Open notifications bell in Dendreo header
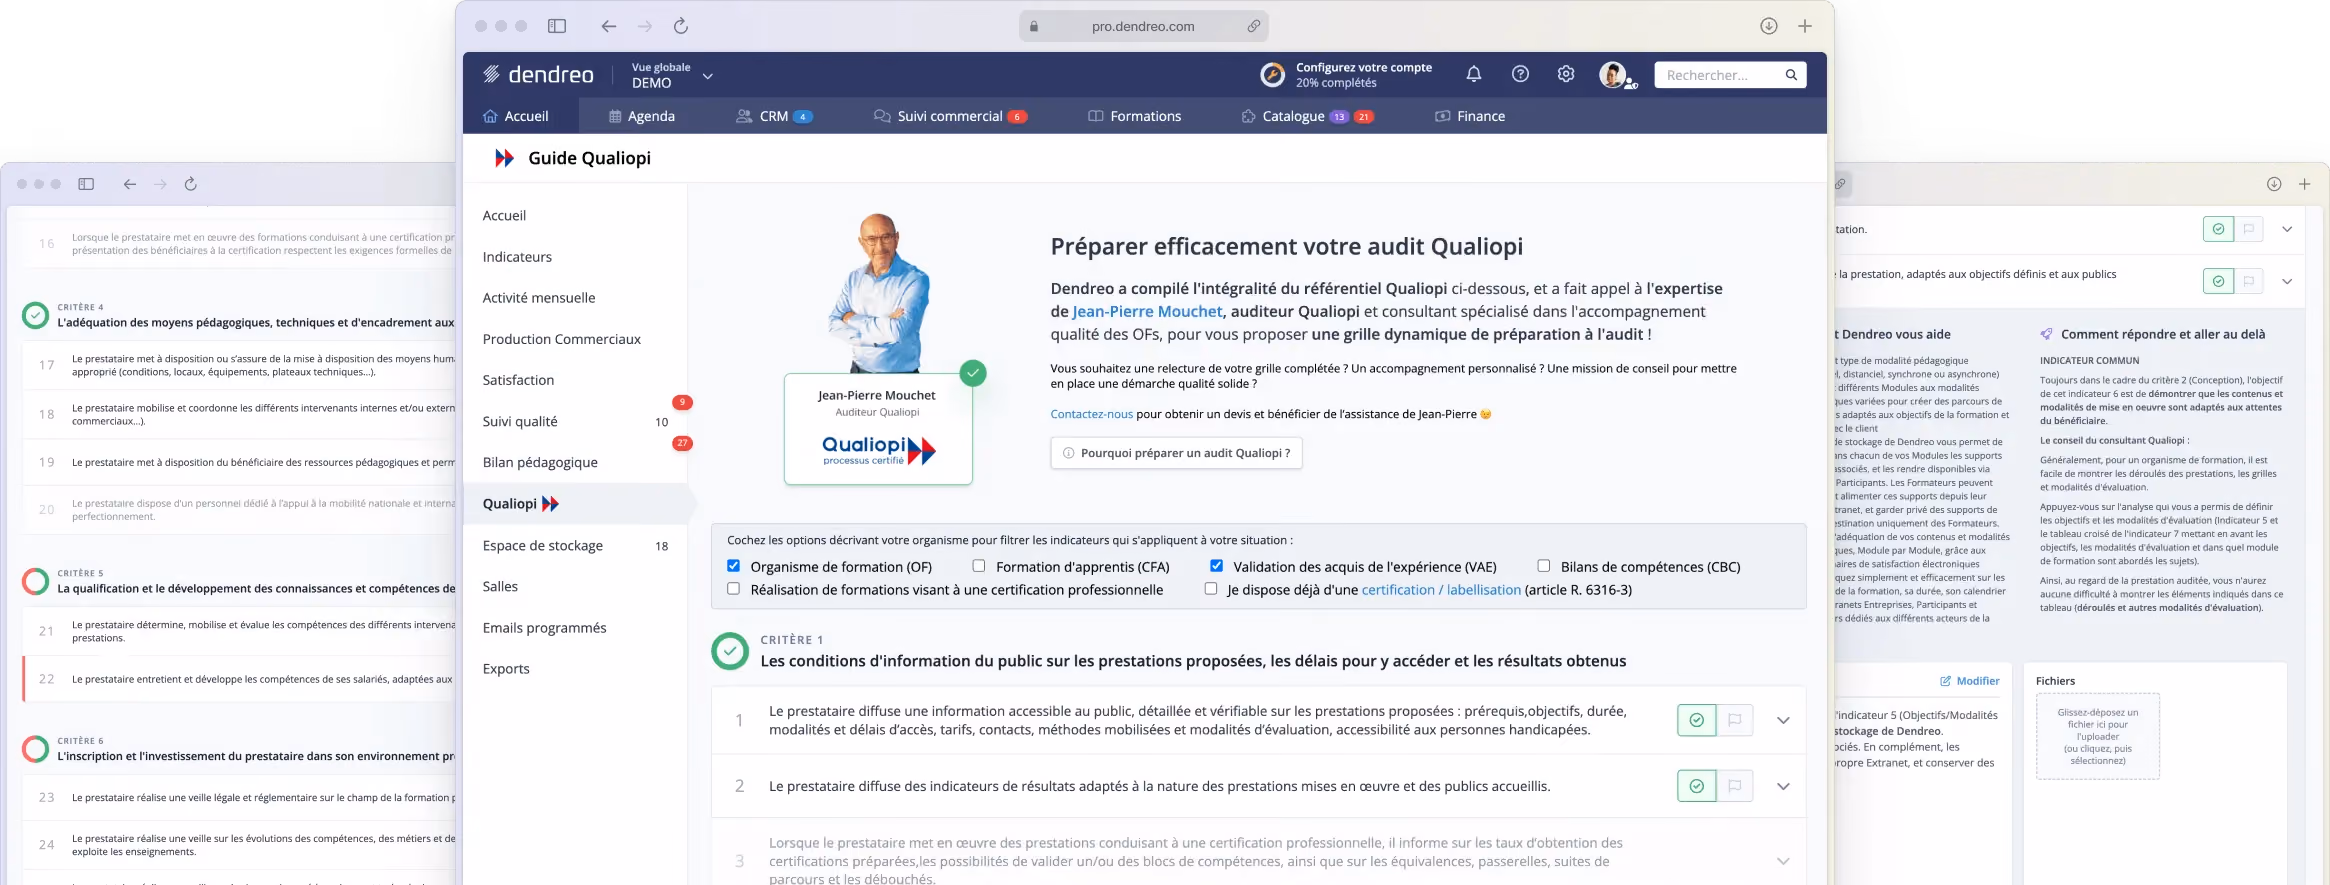Screen dimensions: 2330x885 coord(1473,74)
